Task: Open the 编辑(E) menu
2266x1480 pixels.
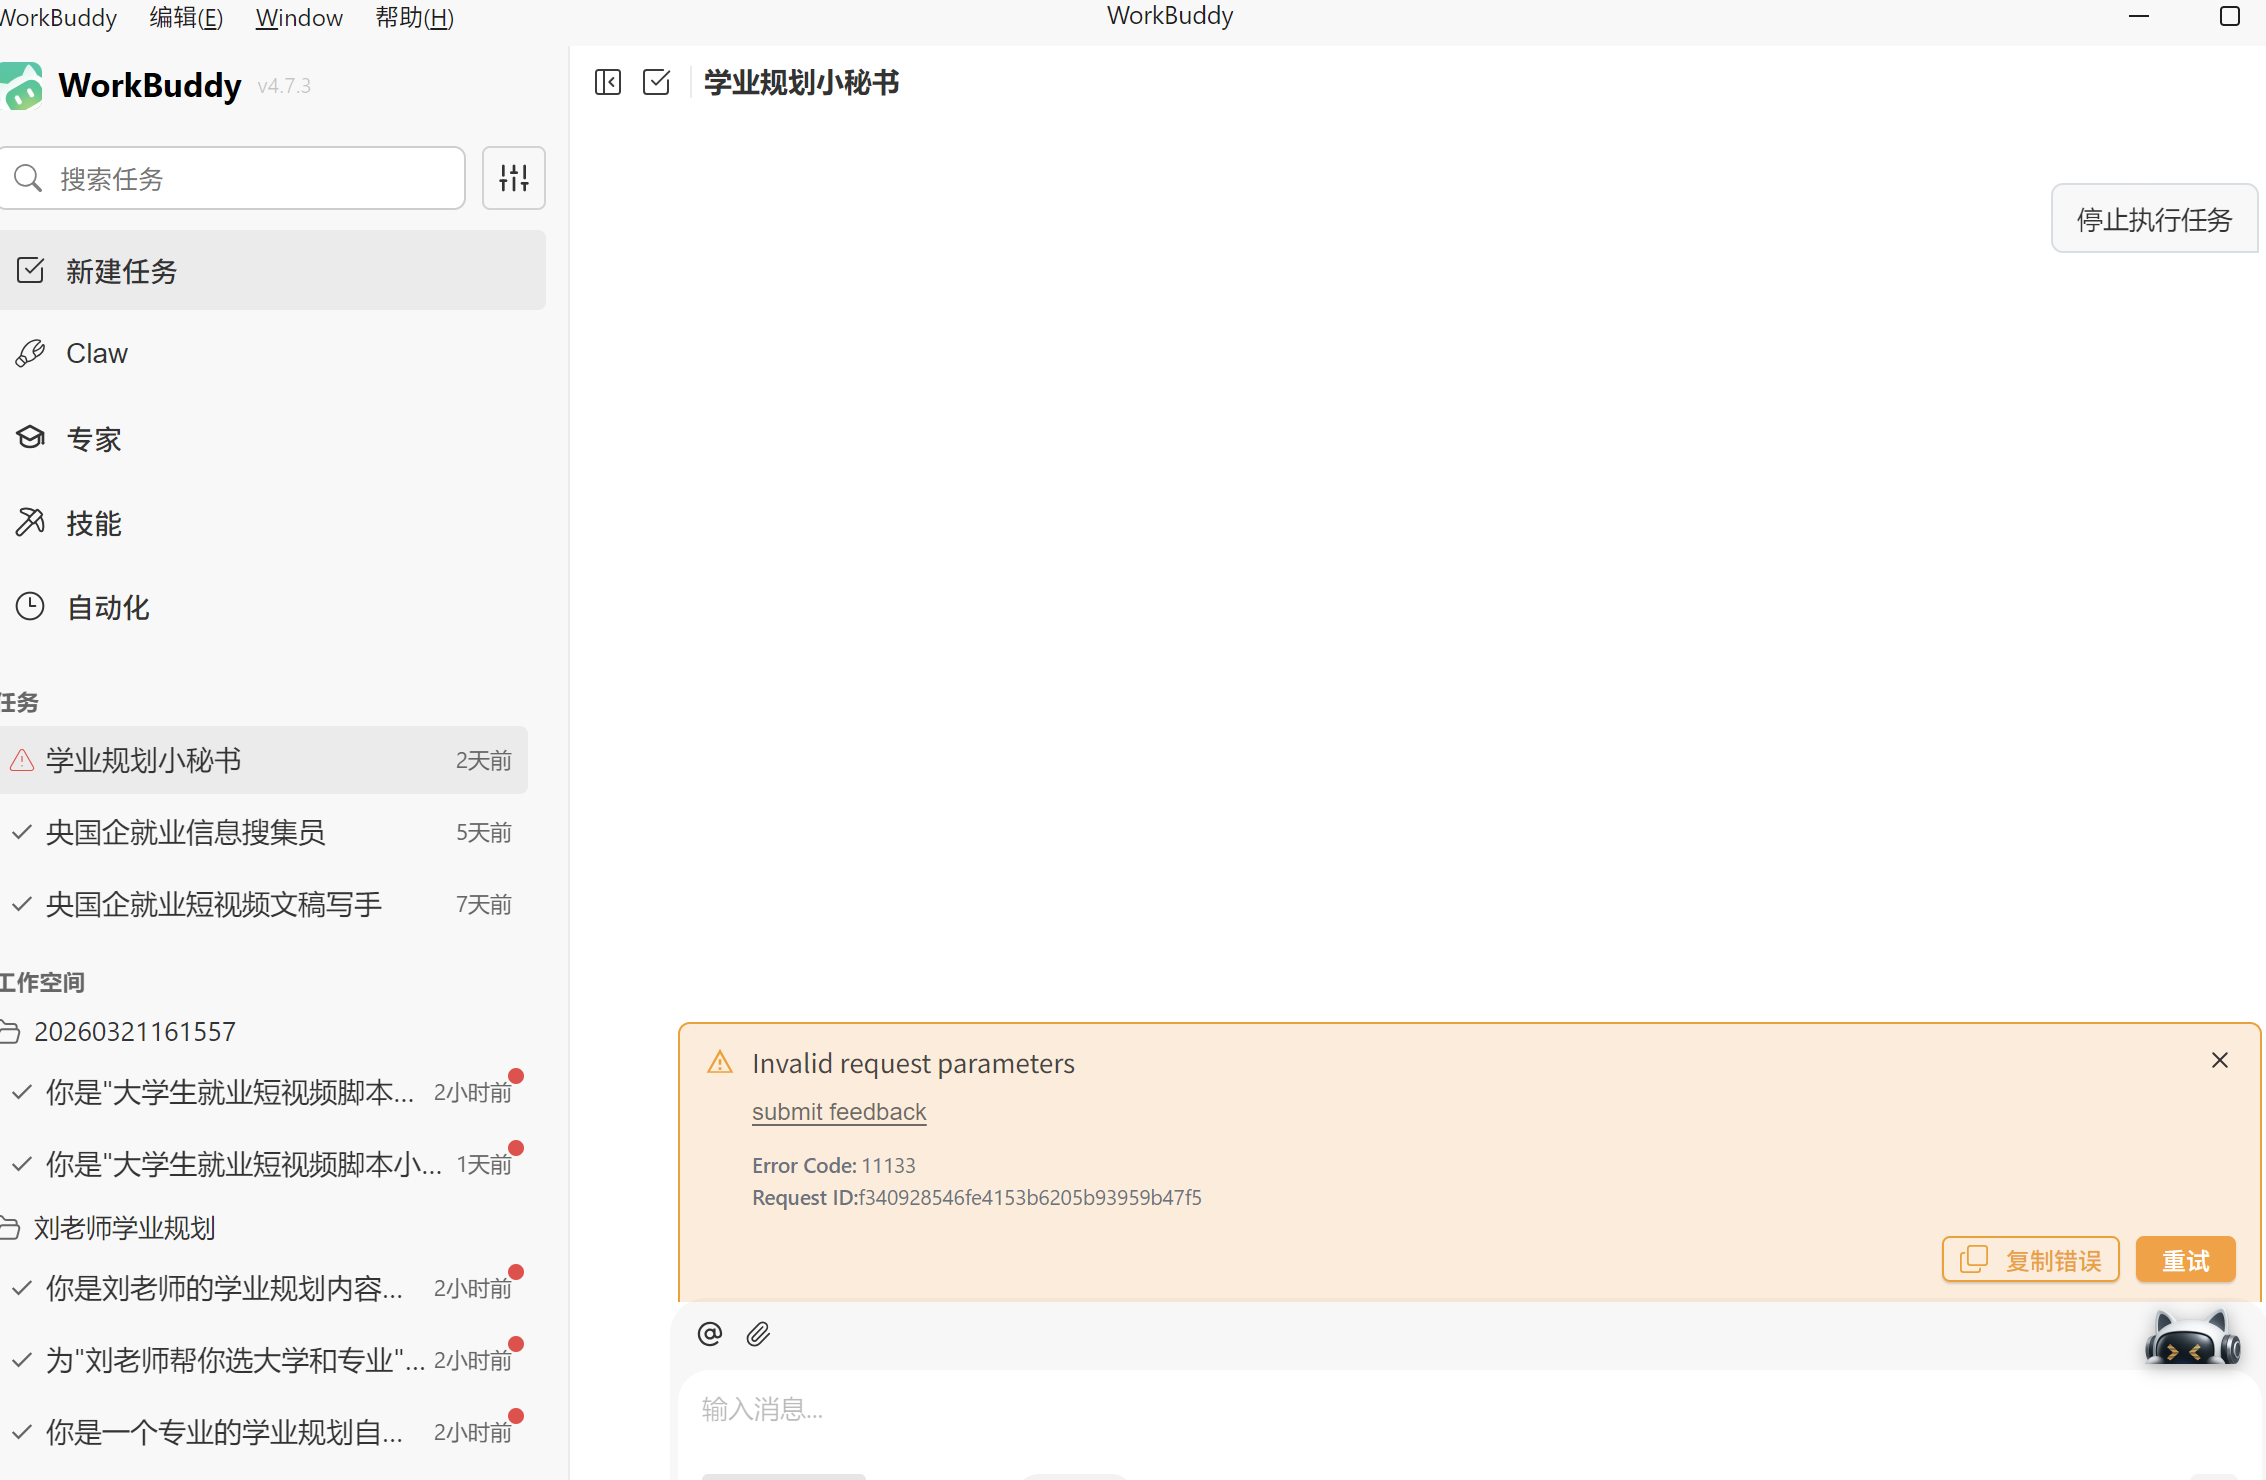Action: tap(186, 17)
